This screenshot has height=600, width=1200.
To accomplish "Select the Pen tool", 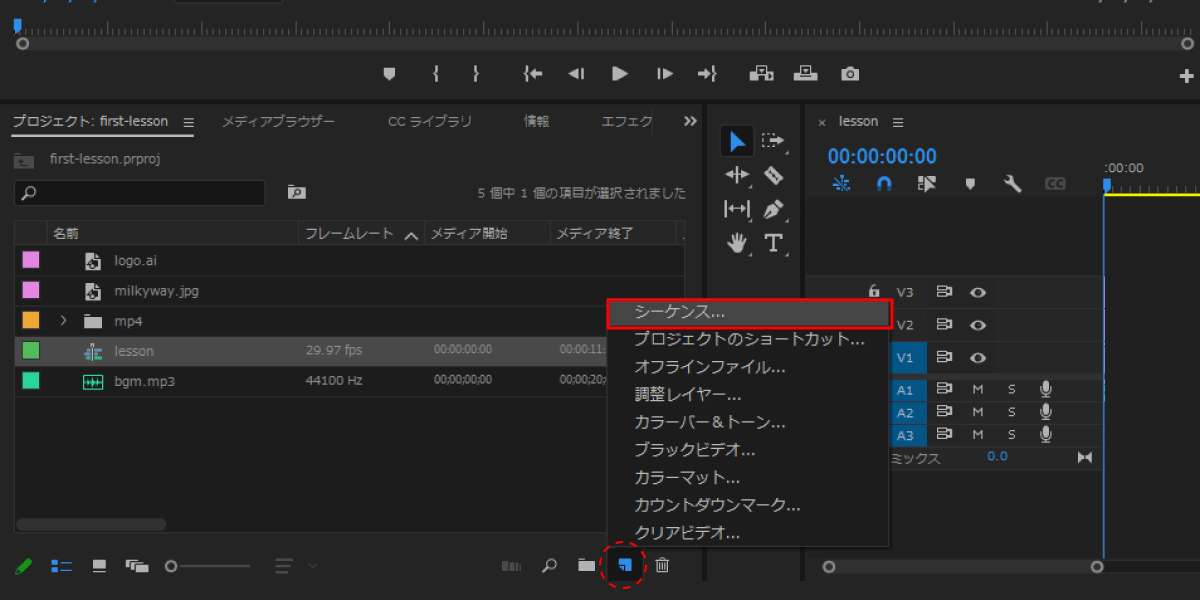I will pyautogui.click(x=773, y=208).
